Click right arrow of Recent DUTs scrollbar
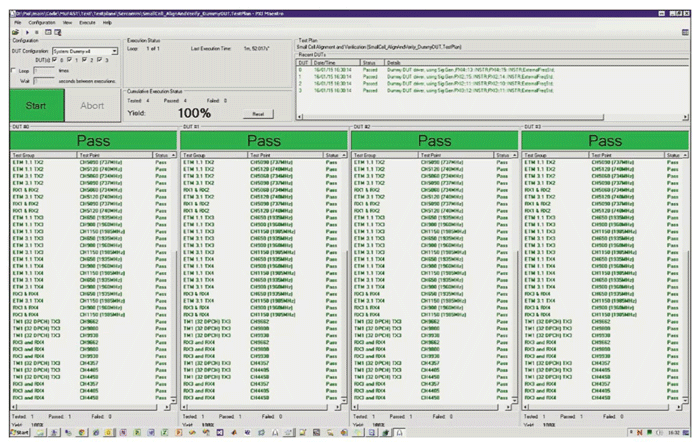Screen dimensions: 700x444 click(685, 117)
